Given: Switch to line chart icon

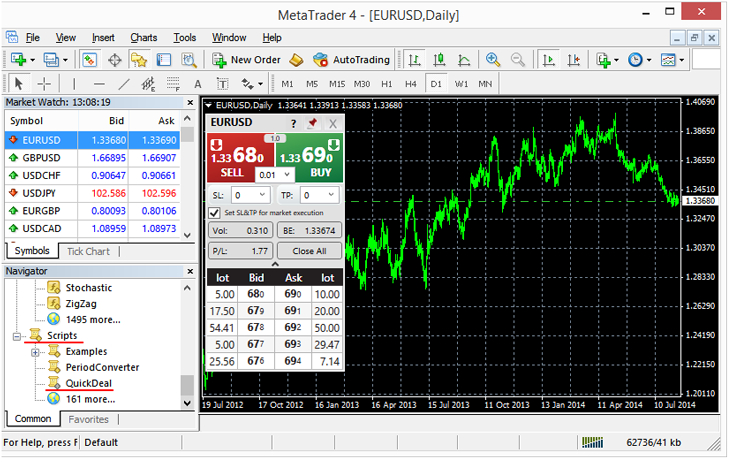Looking at the screenshot, I should pyautogui.click(x=464, y=60).
